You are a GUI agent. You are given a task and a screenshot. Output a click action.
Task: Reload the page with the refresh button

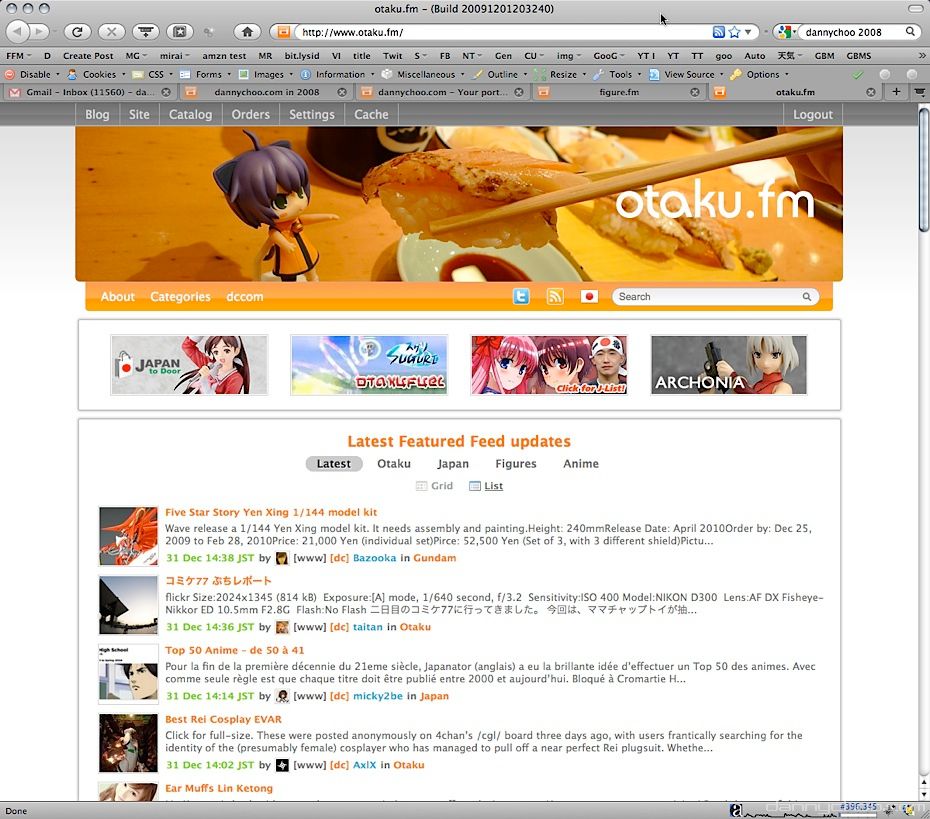point(77,32)
